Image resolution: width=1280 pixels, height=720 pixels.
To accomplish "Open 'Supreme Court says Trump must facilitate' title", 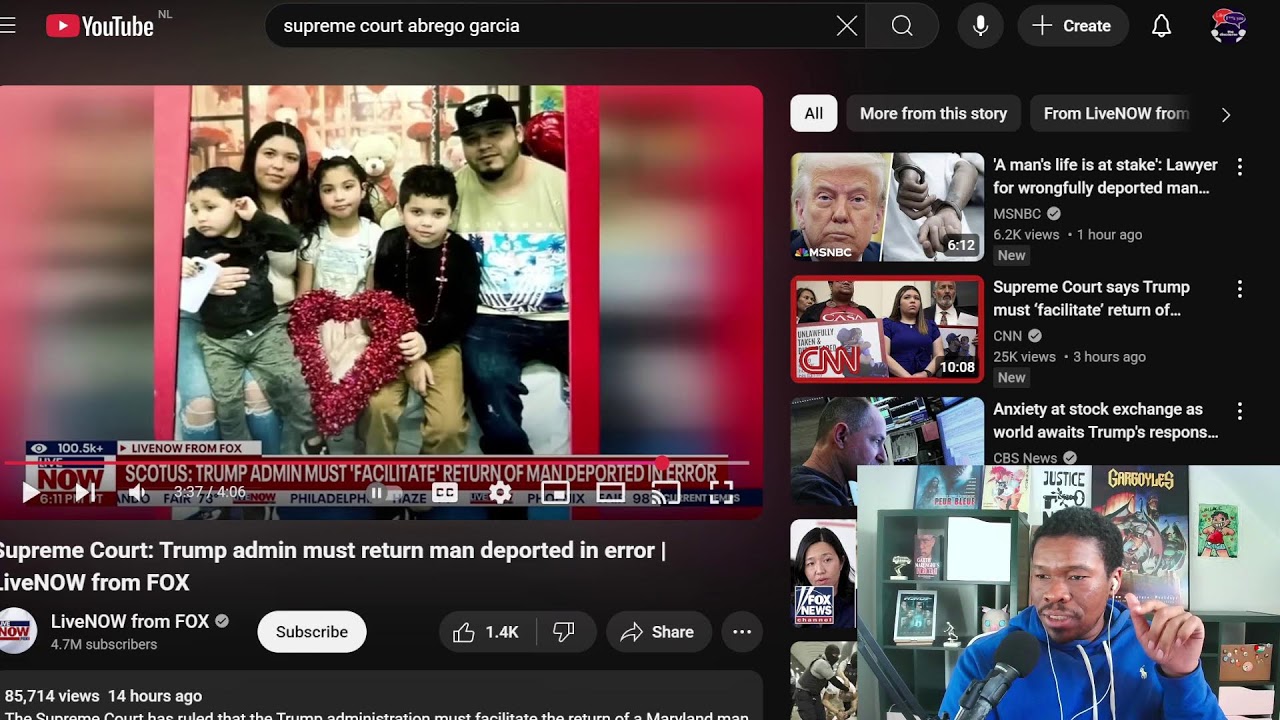I will click(1092, 298).
